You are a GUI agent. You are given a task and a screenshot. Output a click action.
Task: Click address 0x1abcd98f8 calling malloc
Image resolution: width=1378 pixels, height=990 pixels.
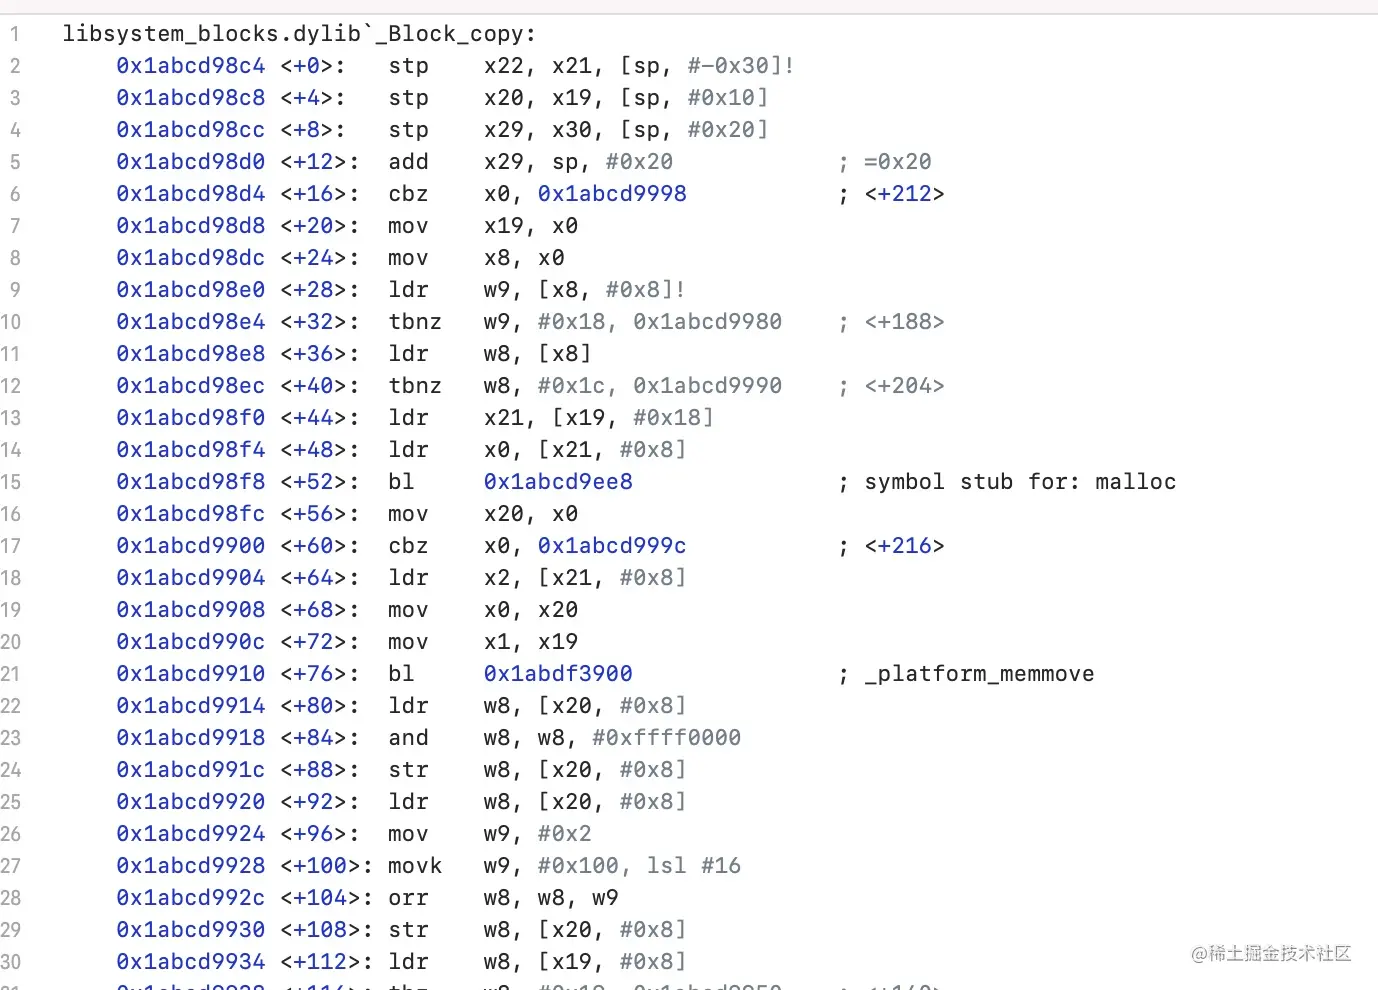(x=190, y=481)
